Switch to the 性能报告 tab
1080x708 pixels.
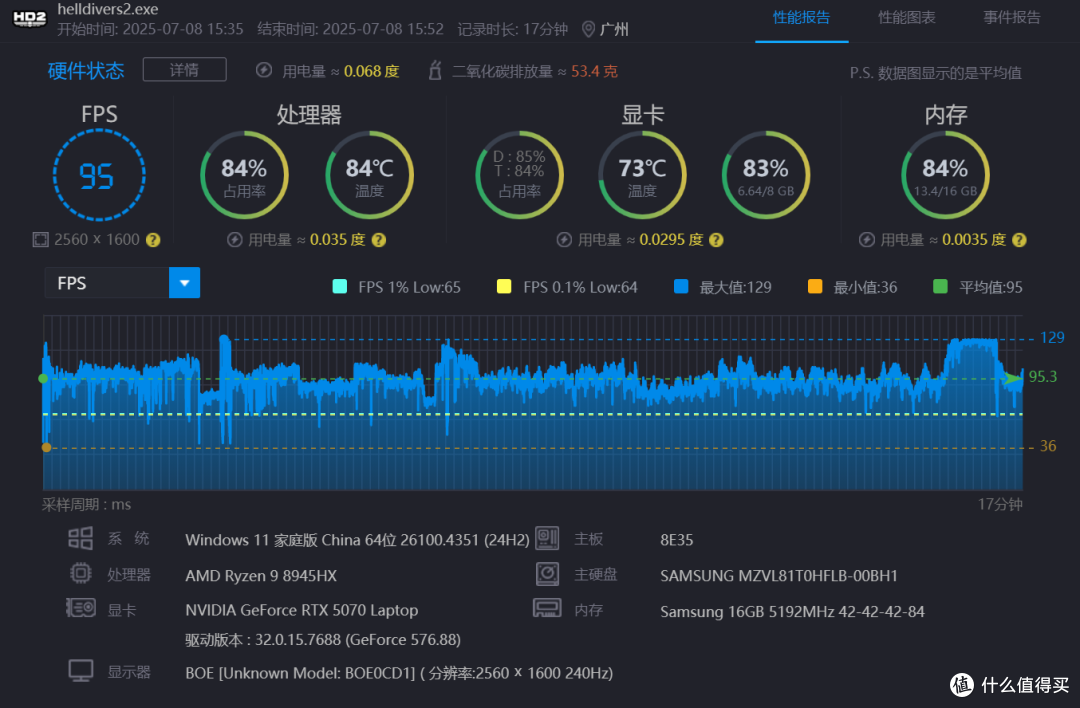[x=801, y=18]
